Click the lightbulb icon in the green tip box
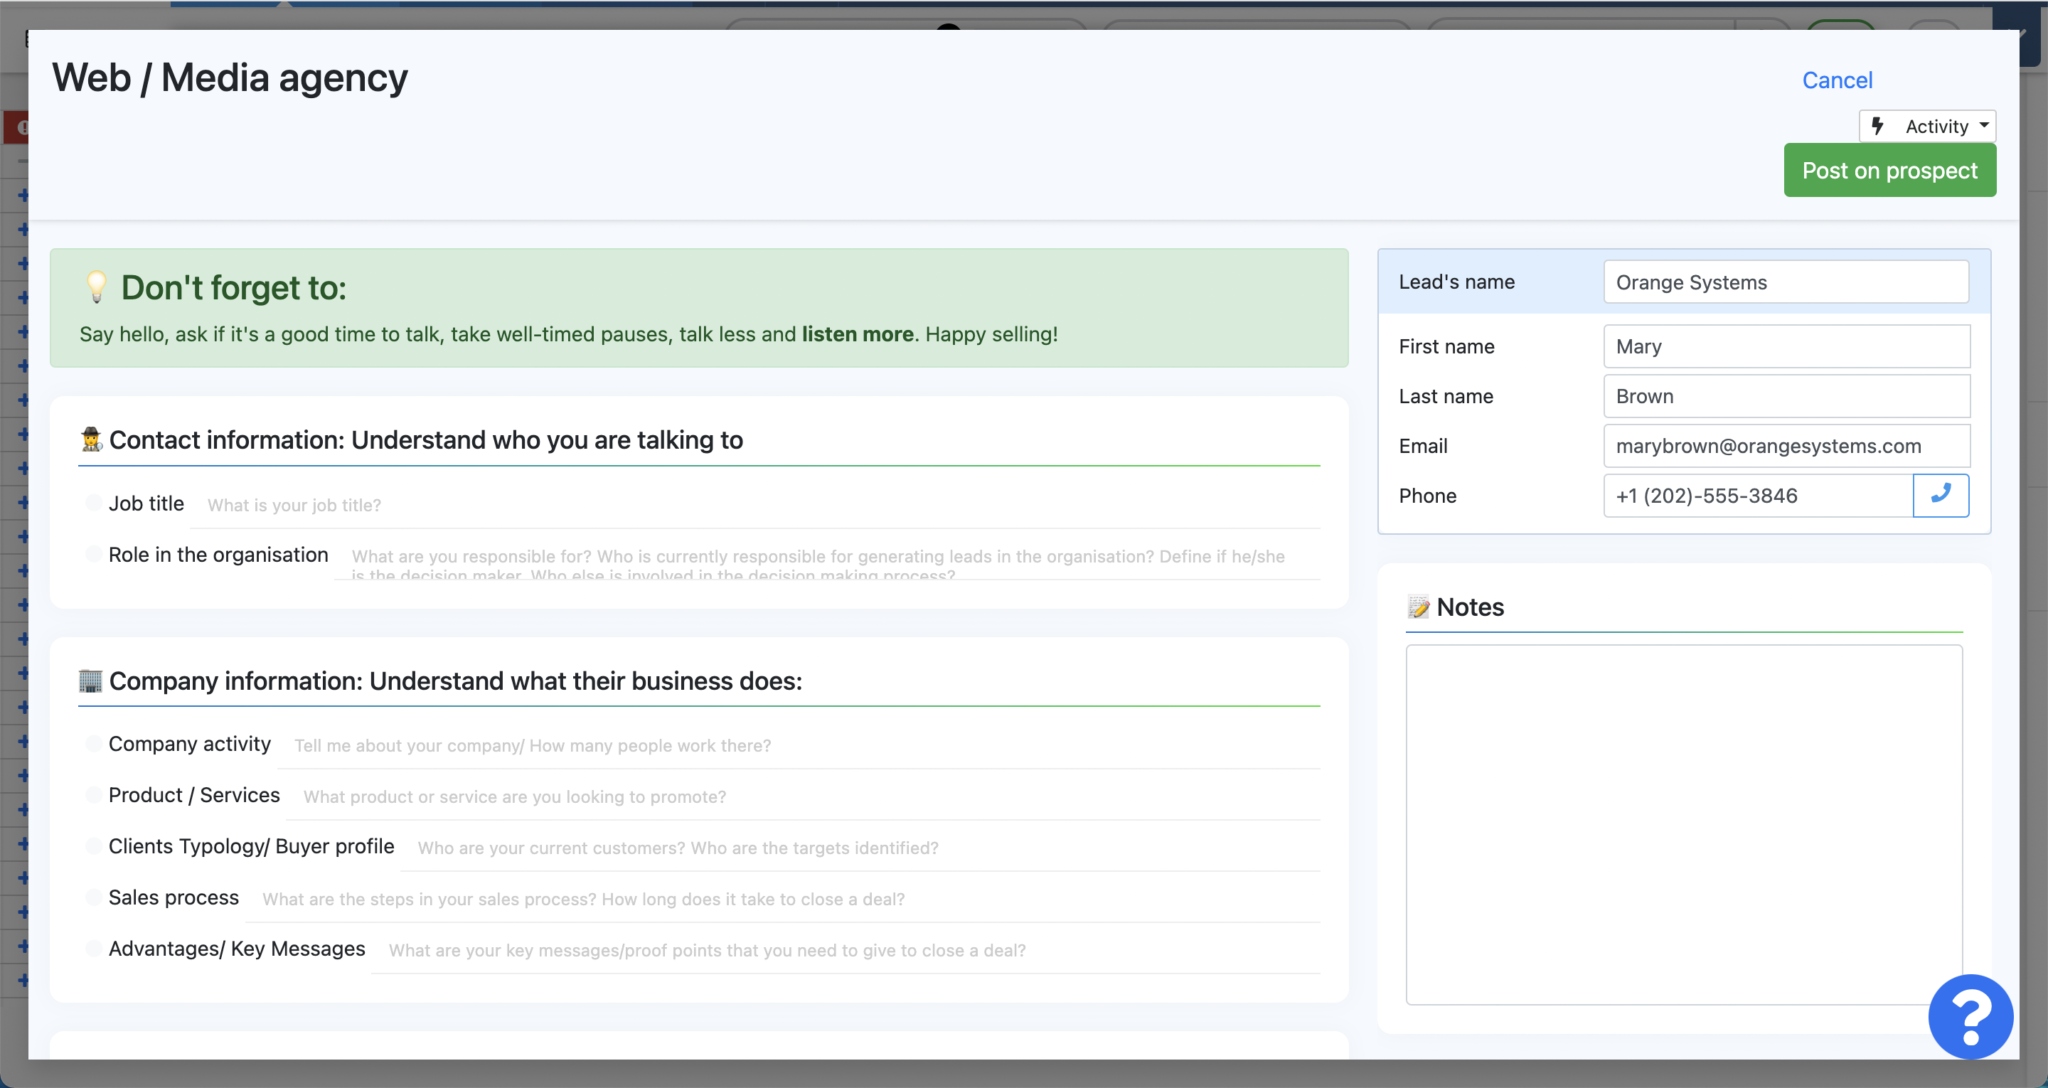This screenshot has width=2048, height=1088. click(97, 288)
